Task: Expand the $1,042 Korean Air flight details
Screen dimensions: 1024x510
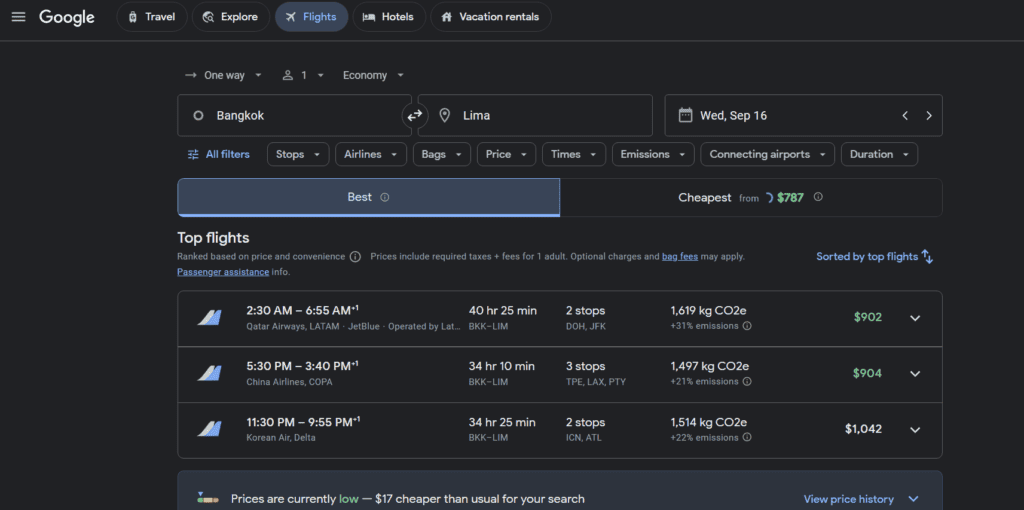Action: (x=915, y=430)
